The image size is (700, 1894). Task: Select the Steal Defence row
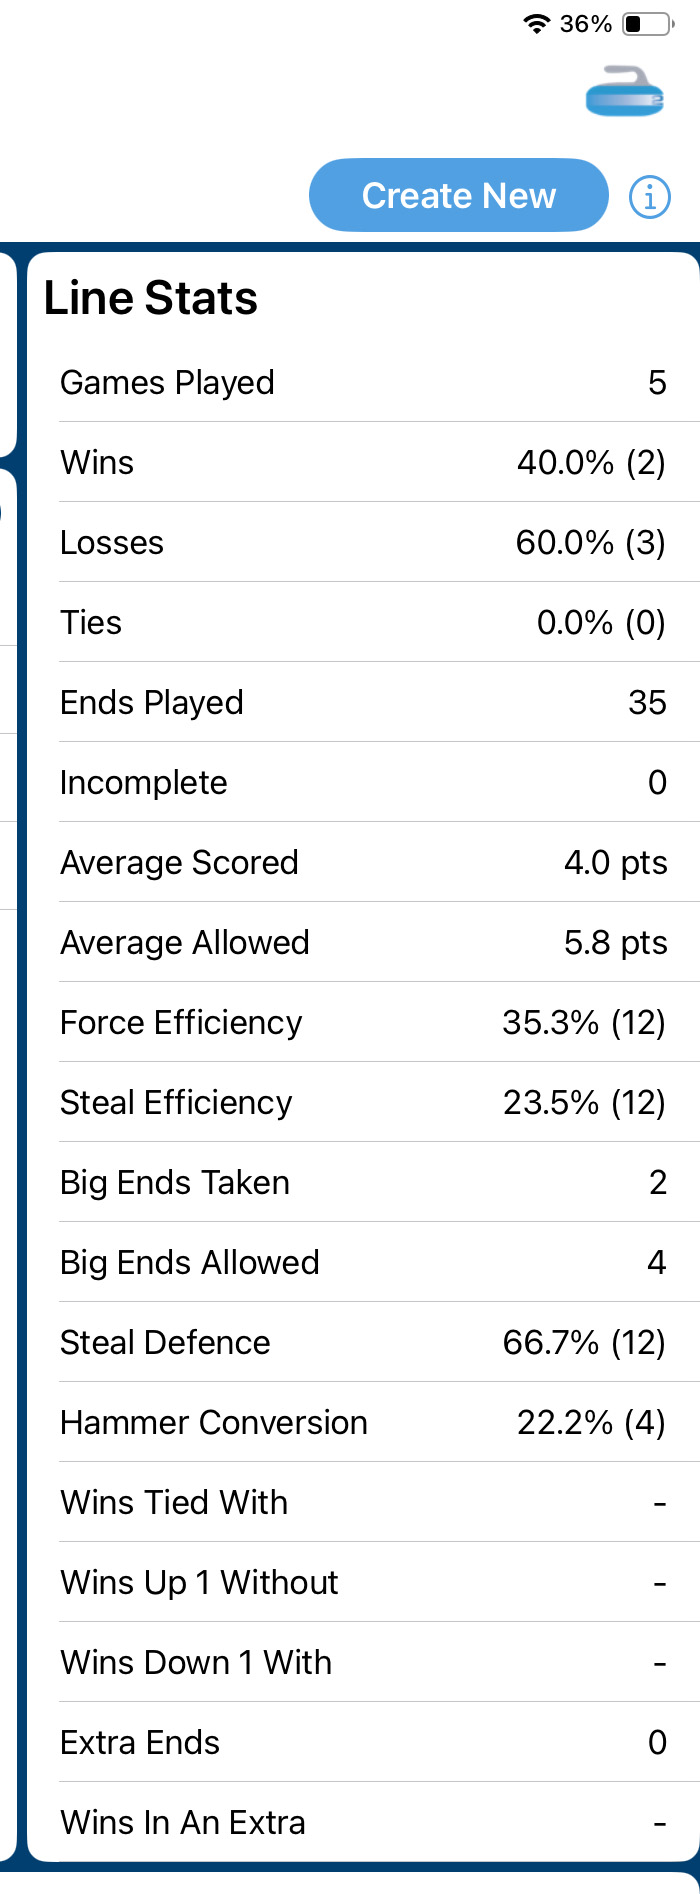point(363,1342)
